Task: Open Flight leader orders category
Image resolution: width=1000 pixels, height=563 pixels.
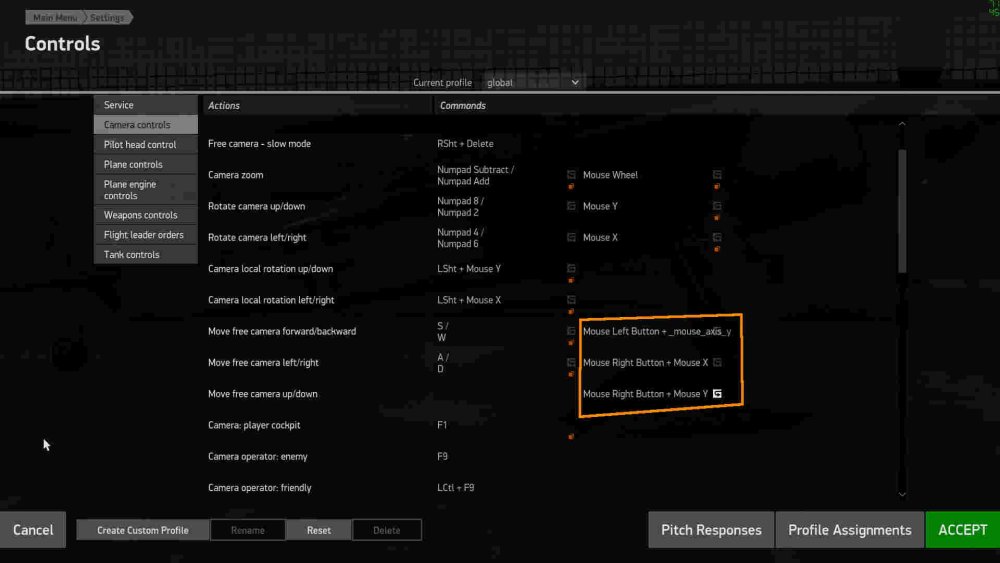Action: (x=145, y=235)
